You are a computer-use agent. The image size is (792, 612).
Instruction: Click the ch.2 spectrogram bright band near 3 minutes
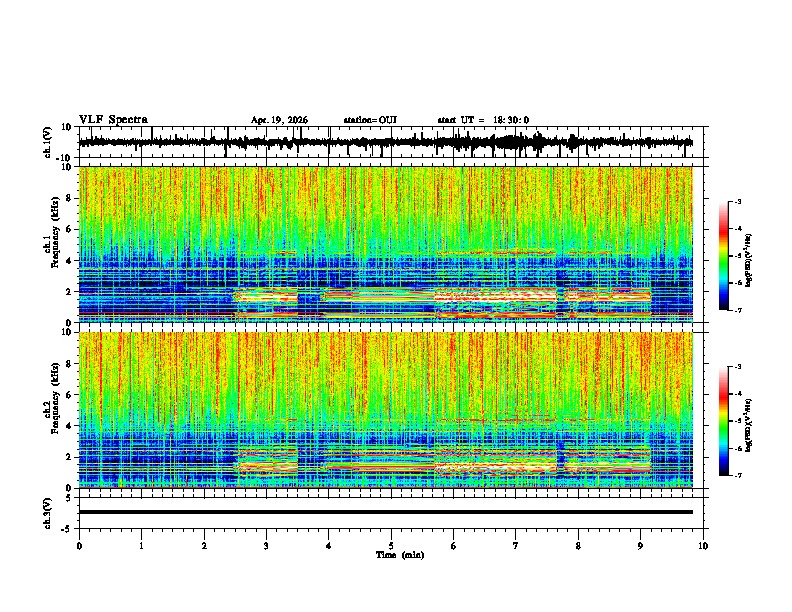[268, 462]
